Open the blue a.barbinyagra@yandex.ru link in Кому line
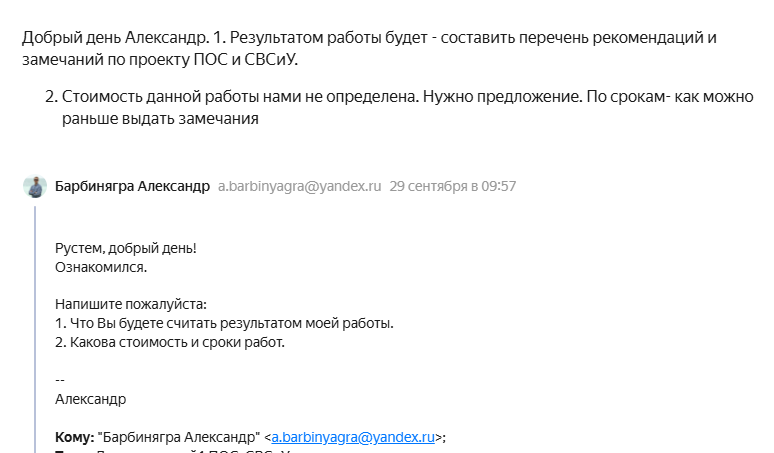The width and height of the screenshot is (774, 453). [x=354, y=436]
